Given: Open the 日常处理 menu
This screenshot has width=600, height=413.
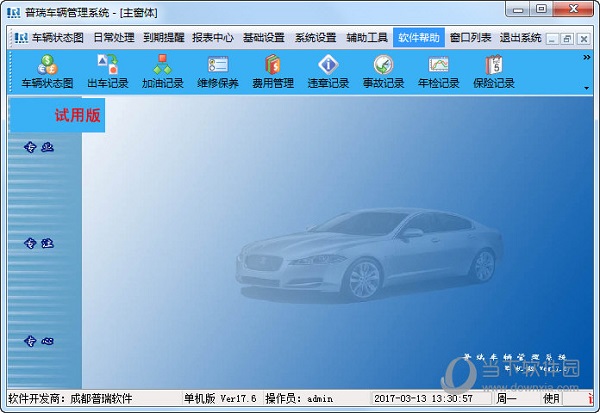Looking at the screenshot, I should (x=114, y=38).
